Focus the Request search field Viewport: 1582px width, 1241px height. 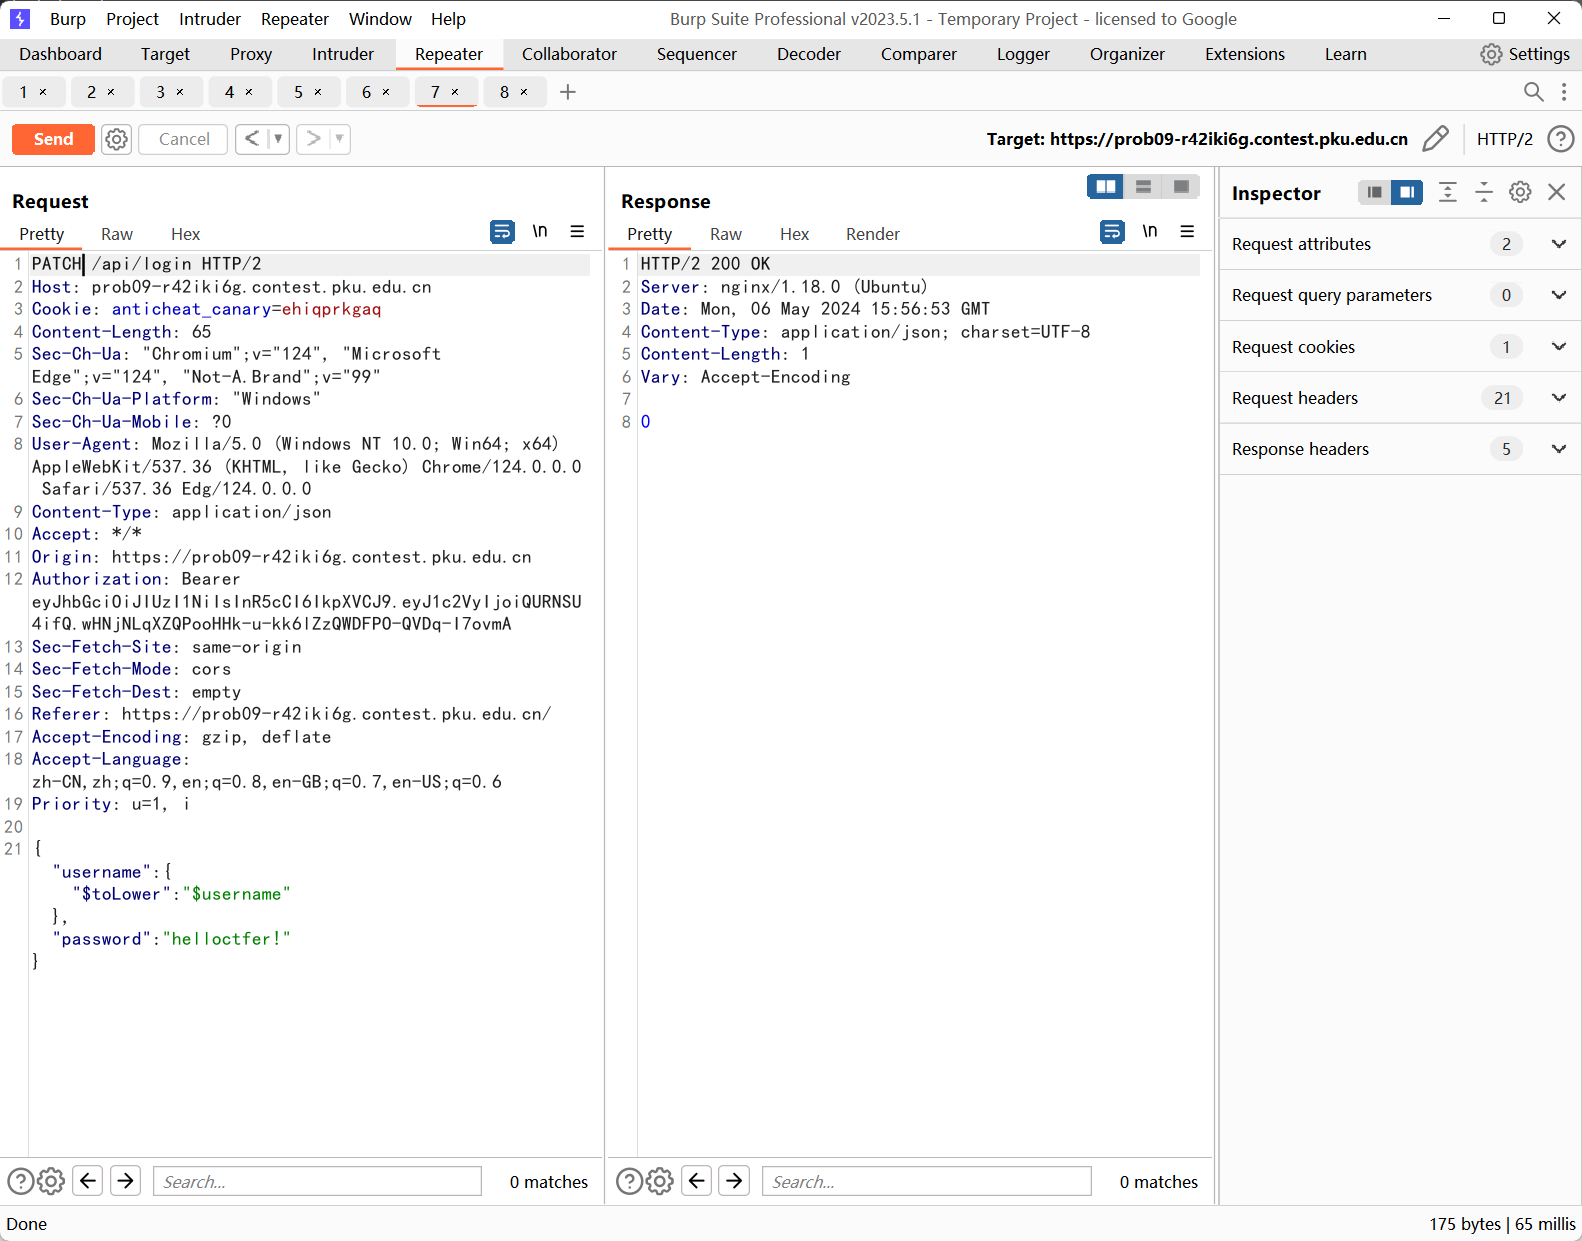pos(317,1181)
